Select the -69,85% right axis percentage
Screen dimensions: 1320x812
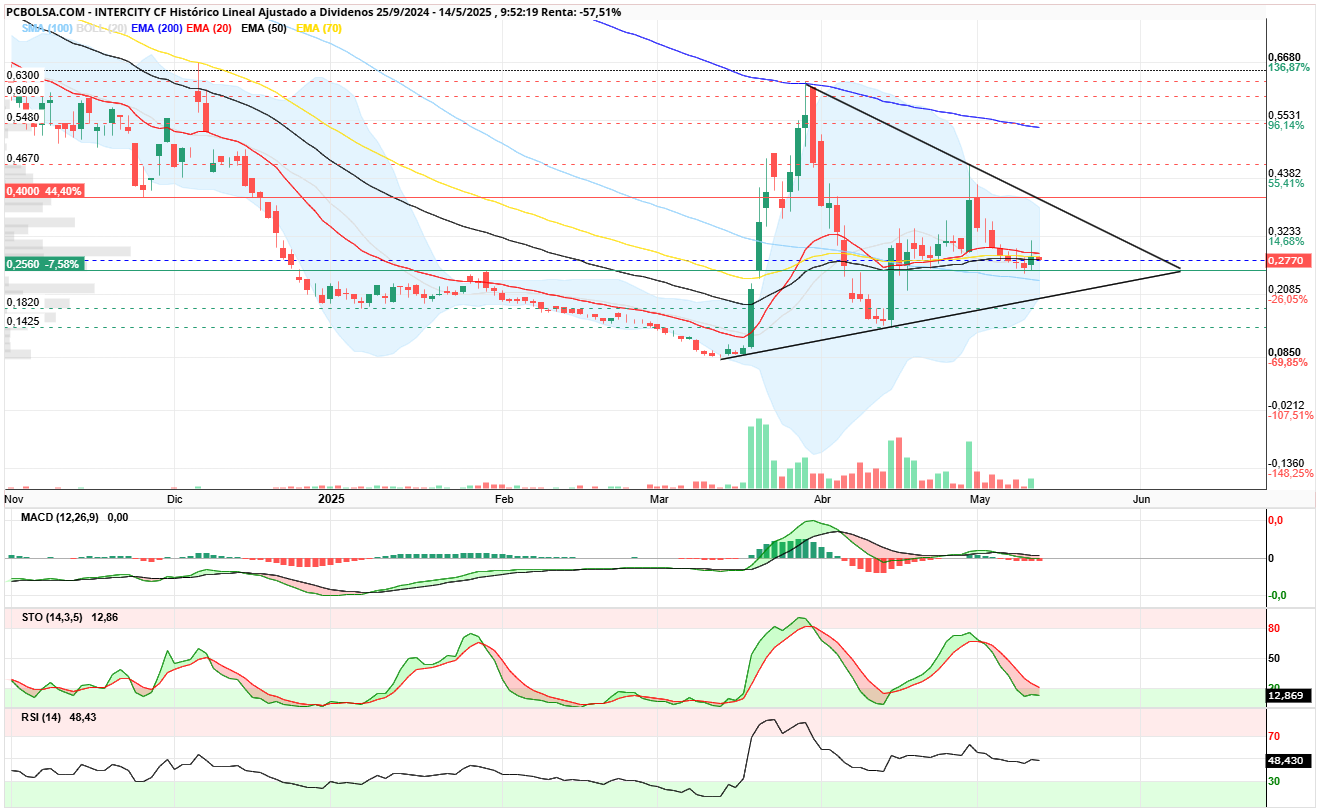(x=1288, y=362)
